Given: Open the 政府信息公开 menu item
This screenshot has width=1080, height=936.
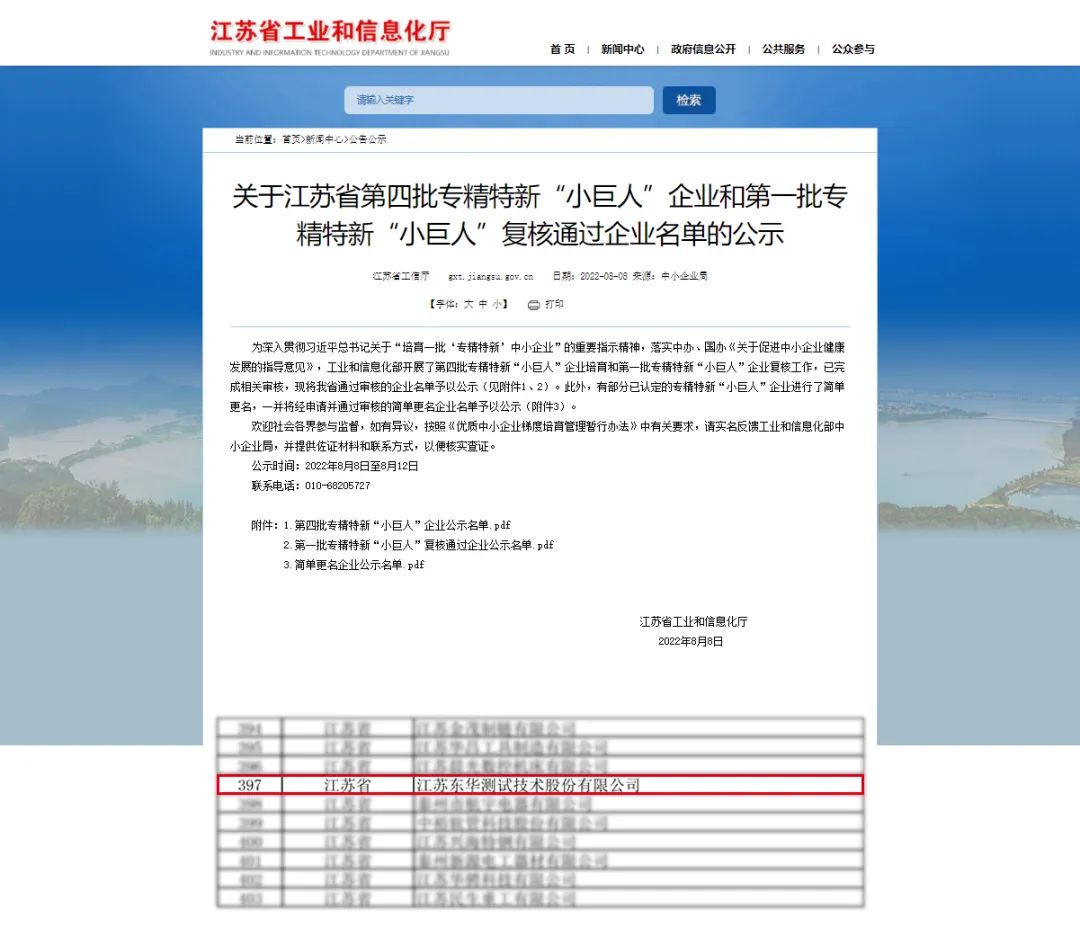Looking at the screenshot, I should point(703,49).
